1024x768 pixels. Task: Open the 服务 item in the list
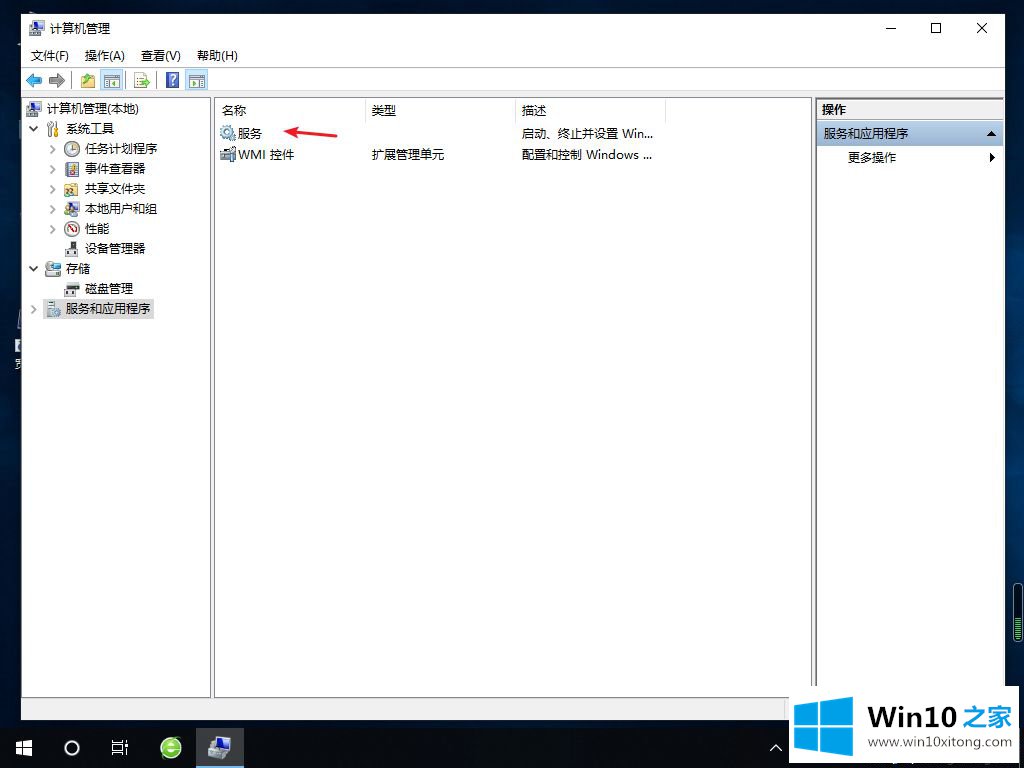pos(249,133)
